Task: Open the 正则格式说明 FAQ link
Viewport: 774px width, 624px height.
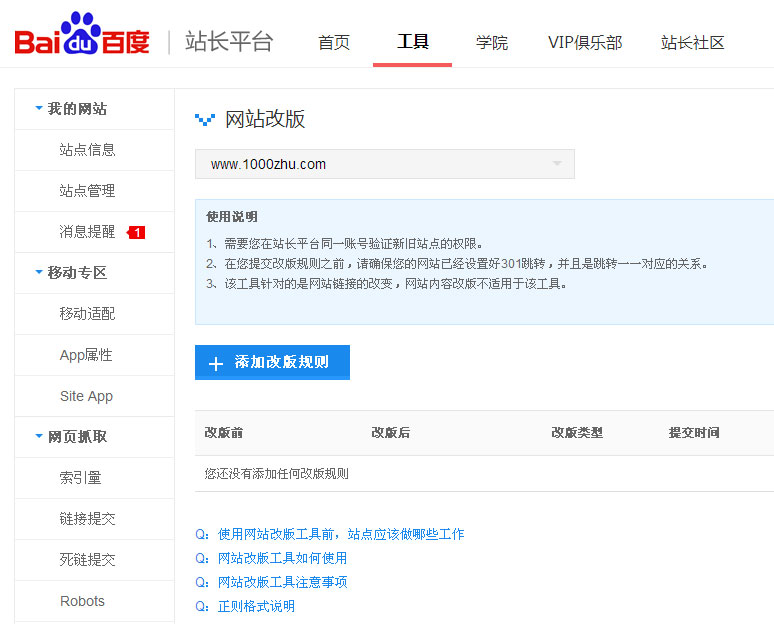Action: coord(256,606)
